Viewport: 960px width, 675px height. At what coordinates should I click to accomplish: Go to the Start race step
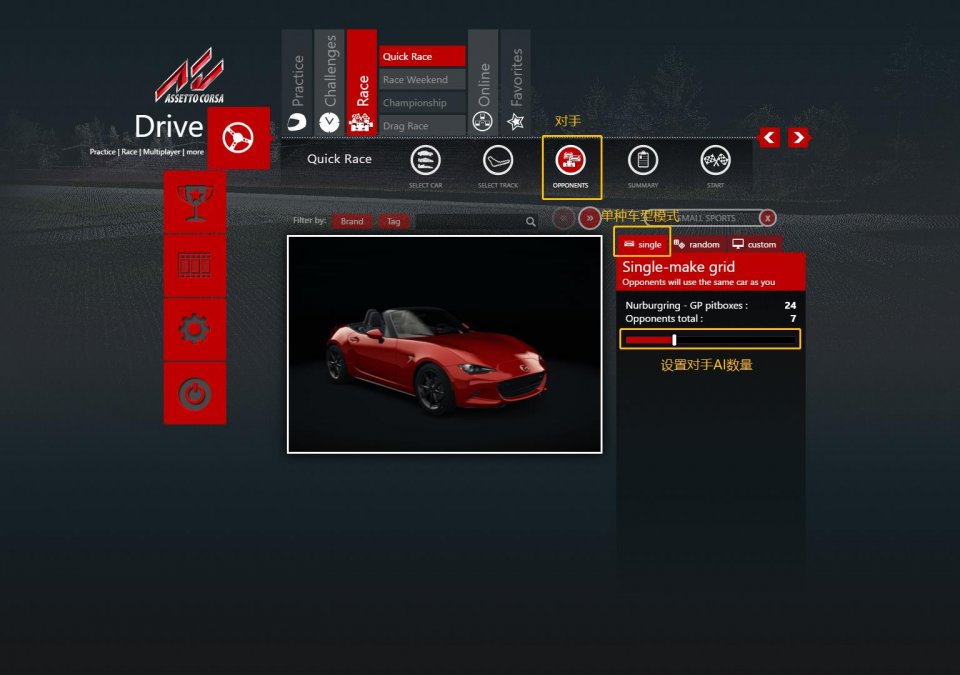click(x=715, y=167)
